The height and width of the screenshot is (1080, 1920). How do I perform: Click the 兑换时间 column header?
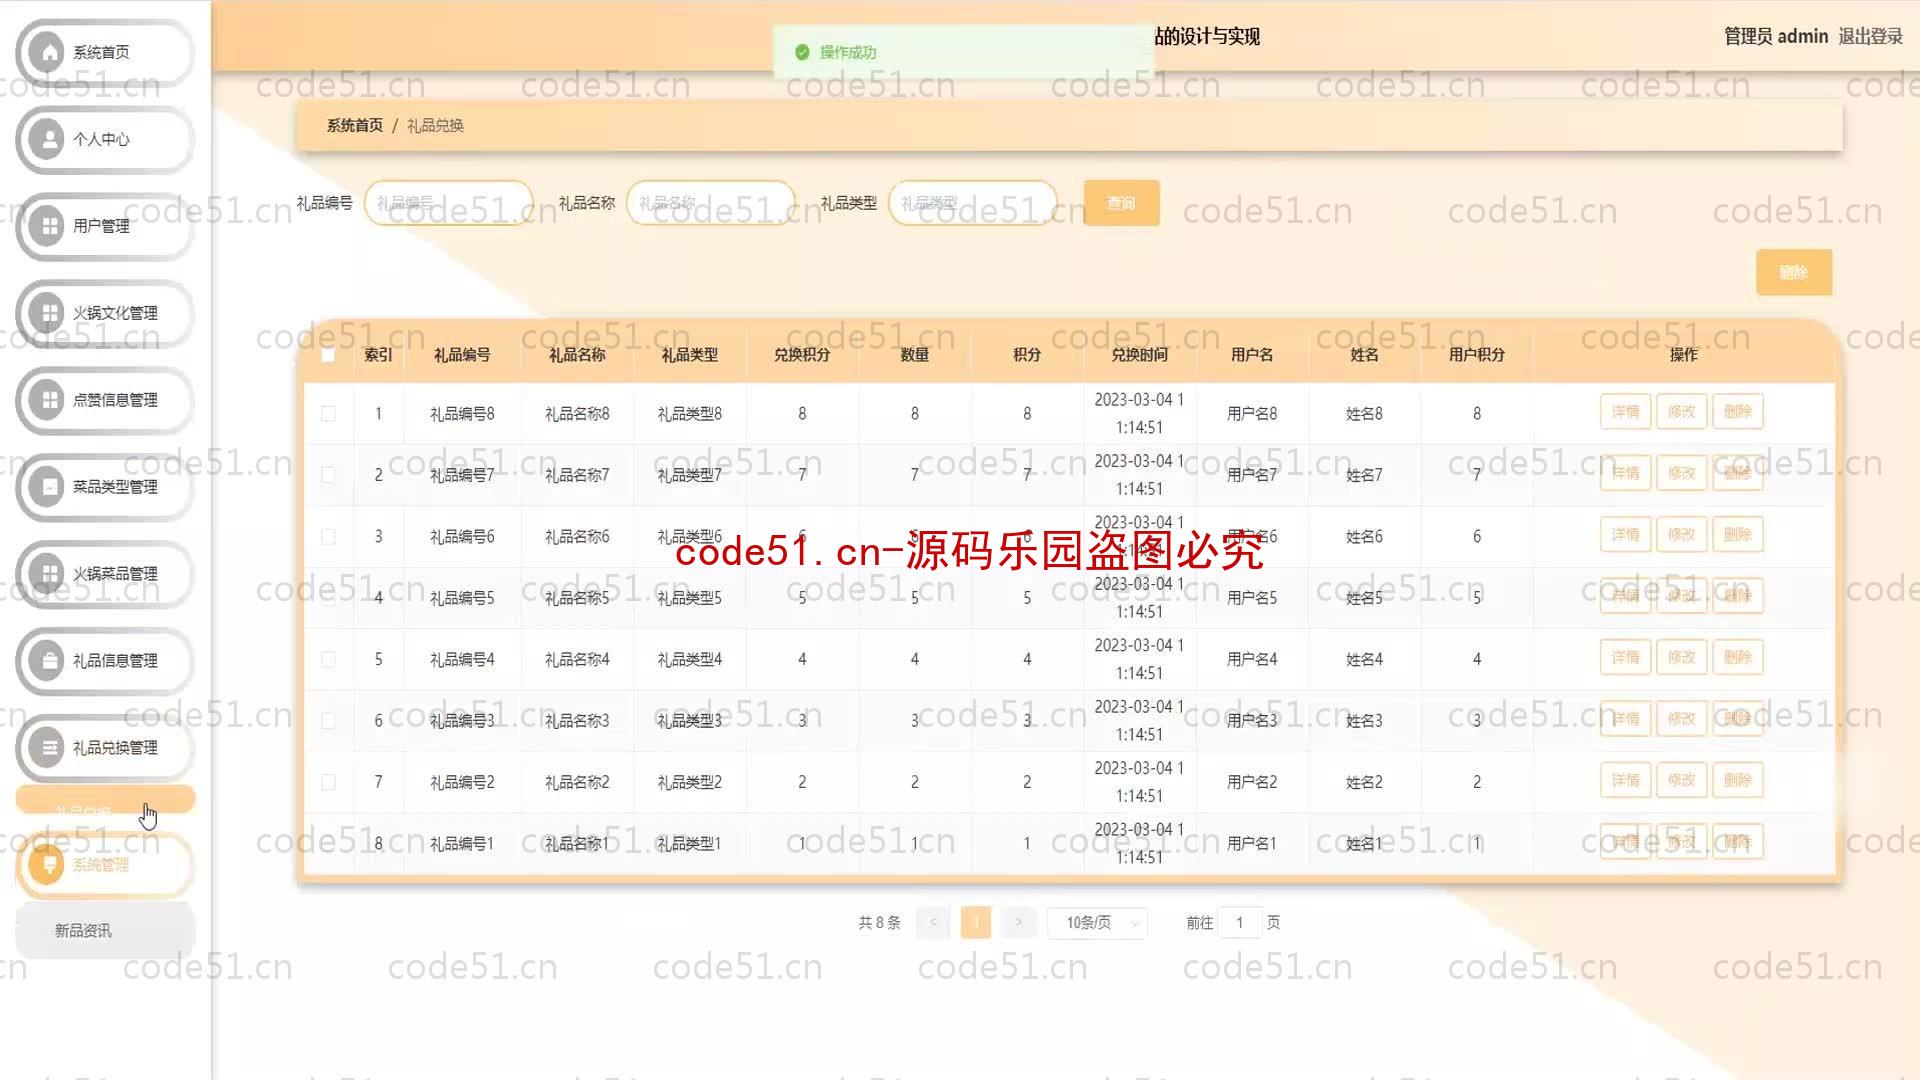[1139, 355]
